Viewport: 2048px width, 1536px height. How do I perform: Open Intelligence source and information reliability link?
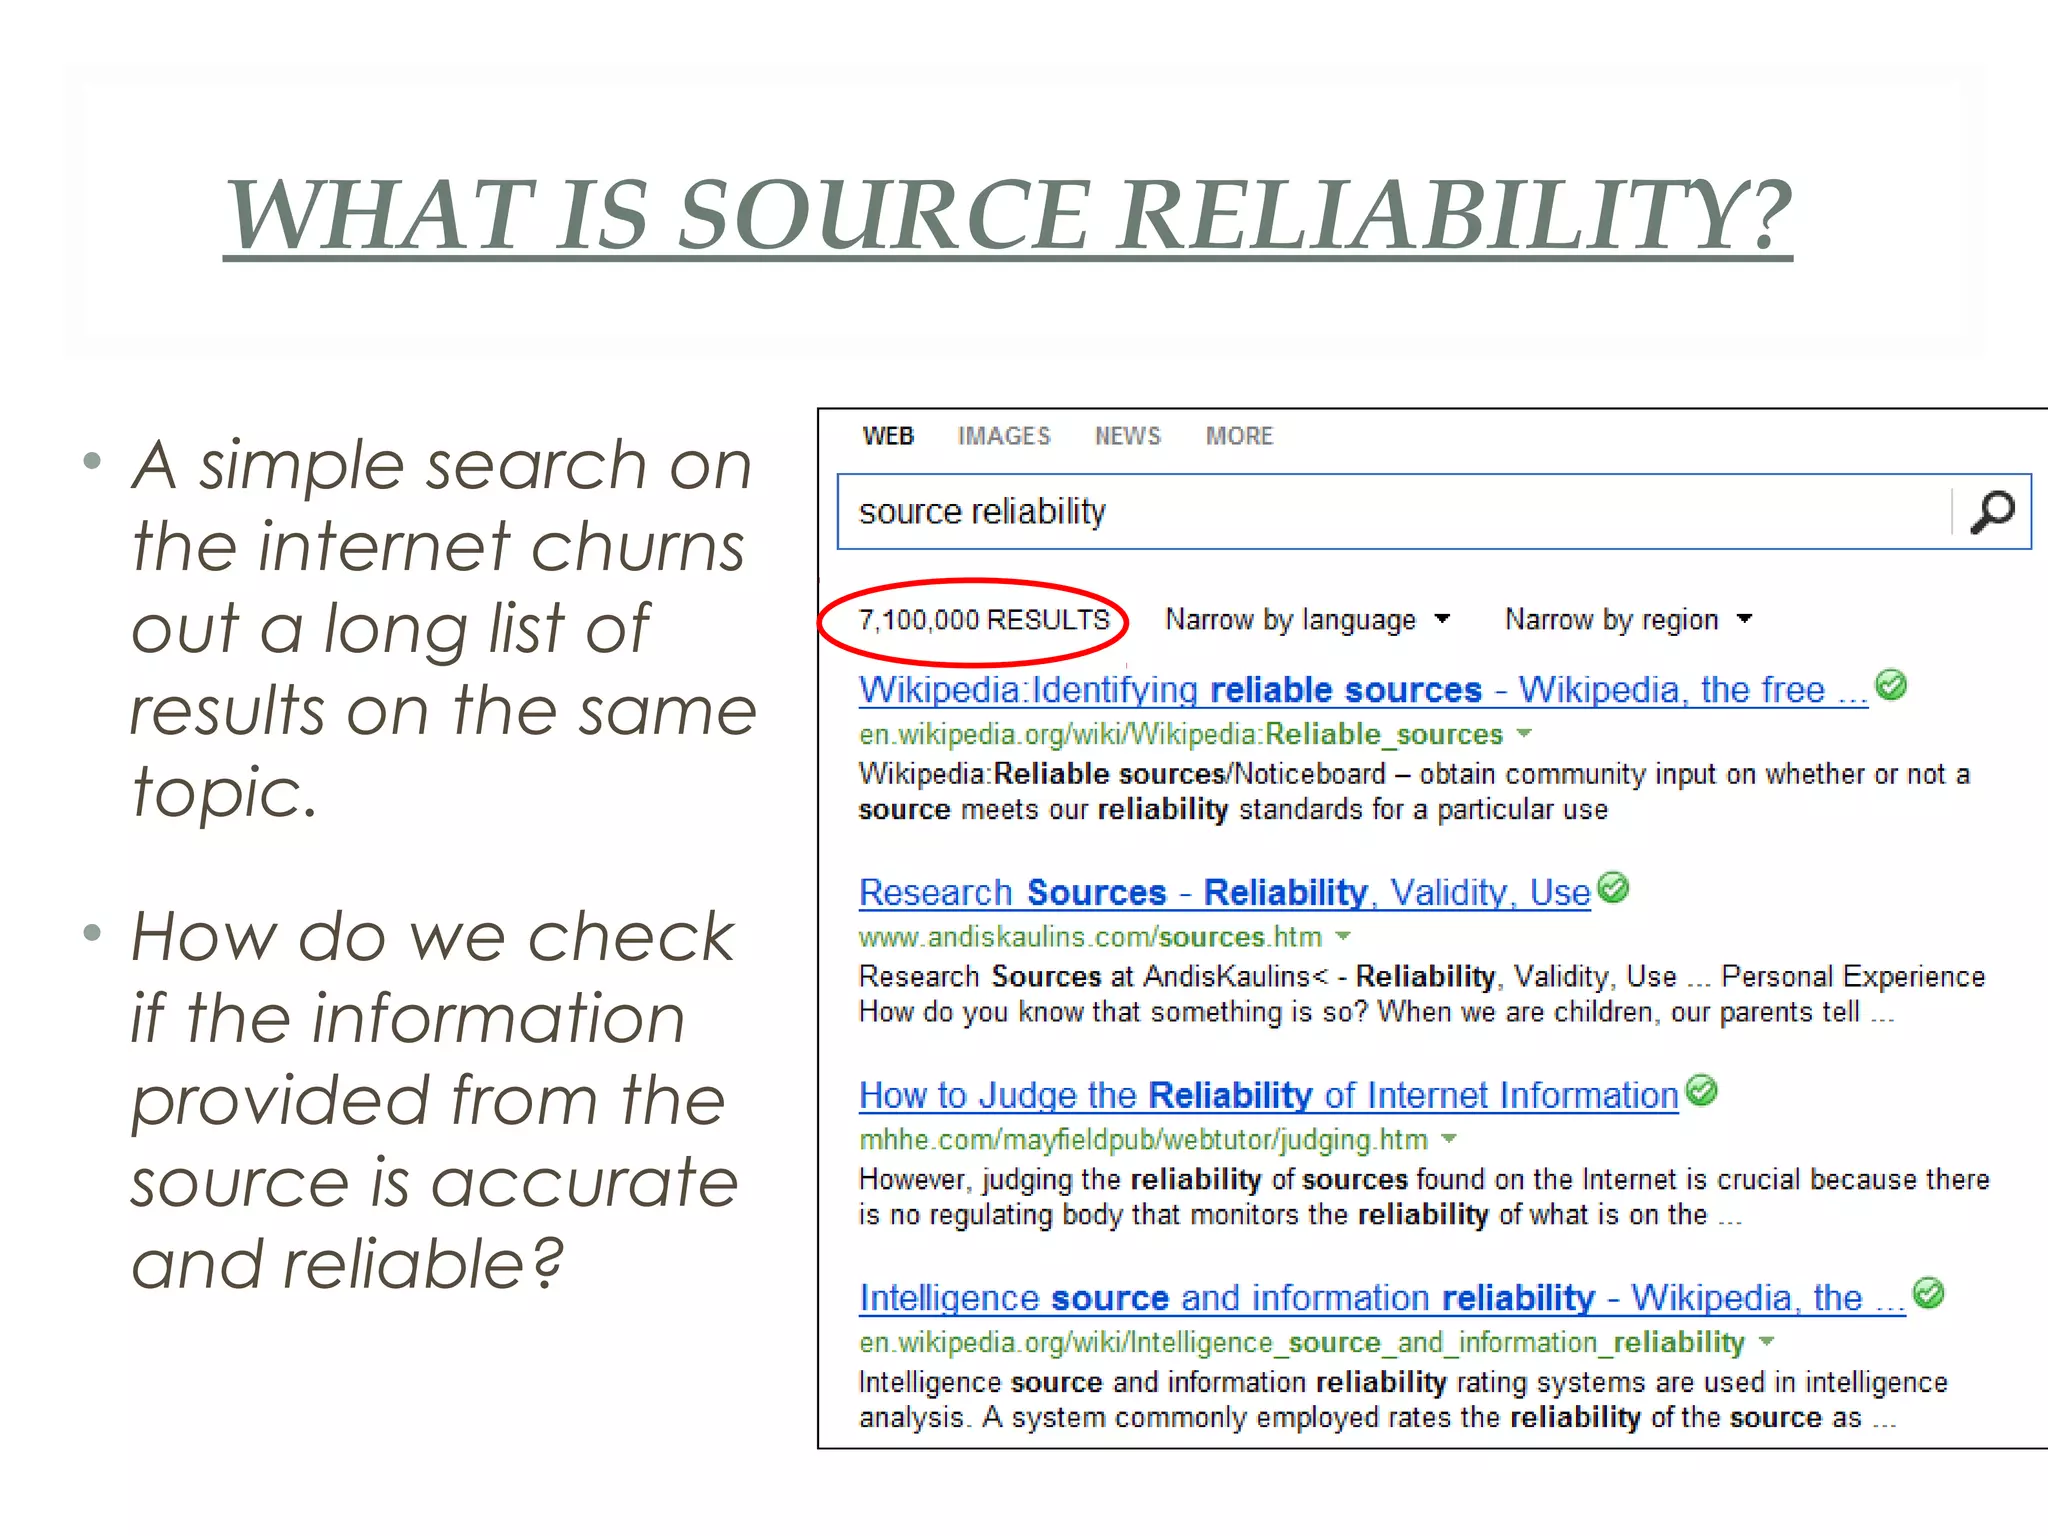[x=1382, y=1298]
